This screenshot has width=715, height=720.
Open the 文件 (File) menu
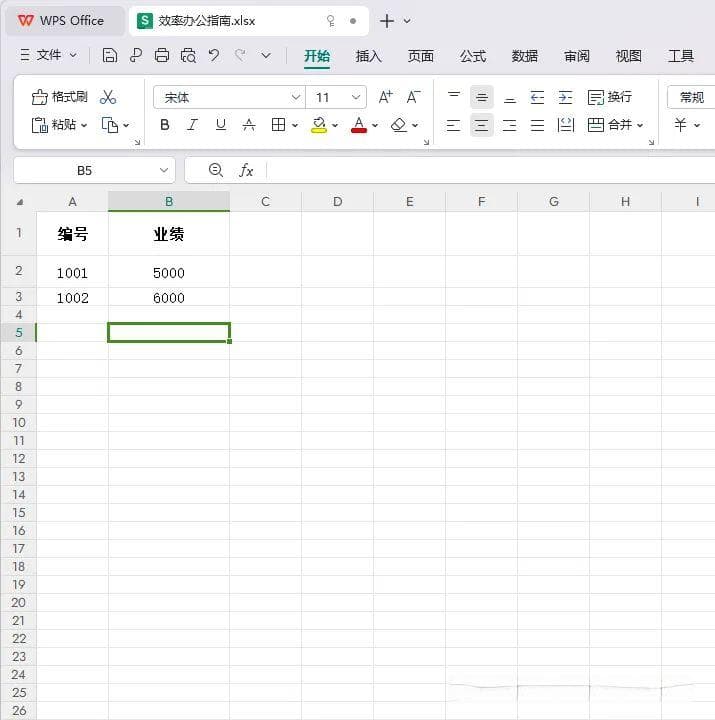click(x=48, y=56)
